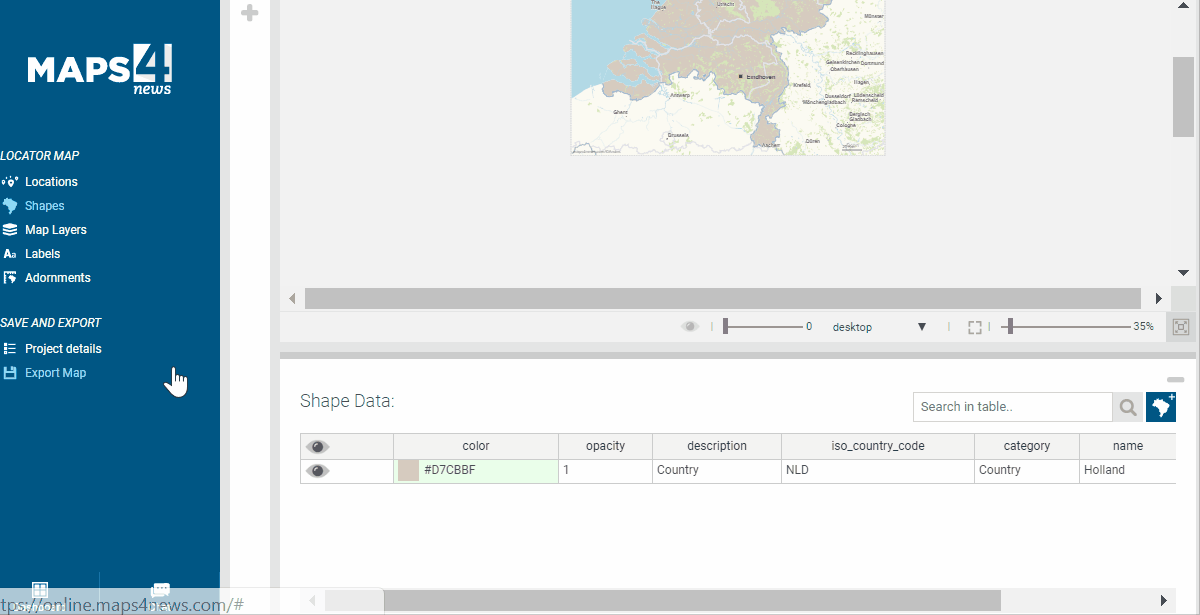Click the iso_country_code column header
This screenshot has height=615, width=1200.
[878, 446]
